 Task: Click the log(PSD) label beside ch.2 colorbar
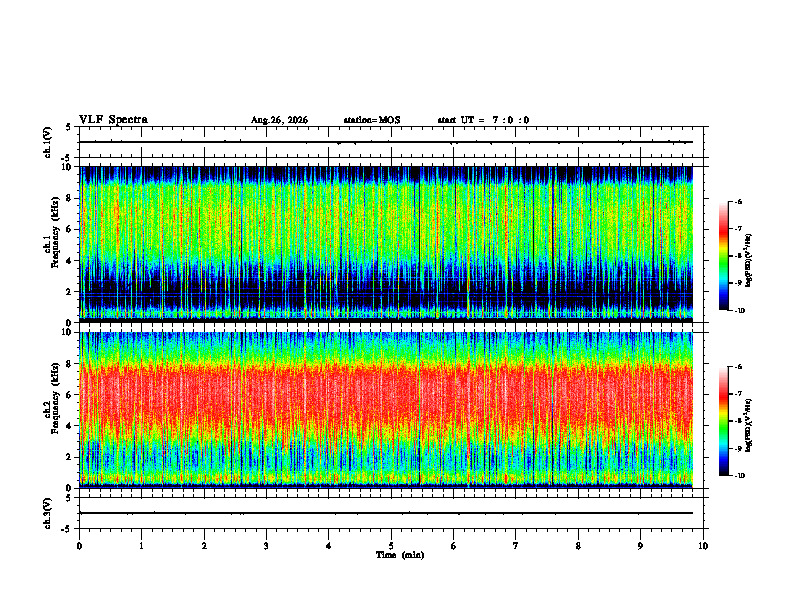749,425
